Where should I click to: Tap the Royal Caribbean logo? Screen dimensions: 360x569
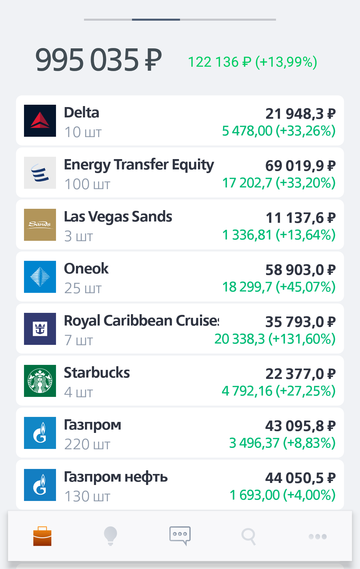click(x=40, y=329)
